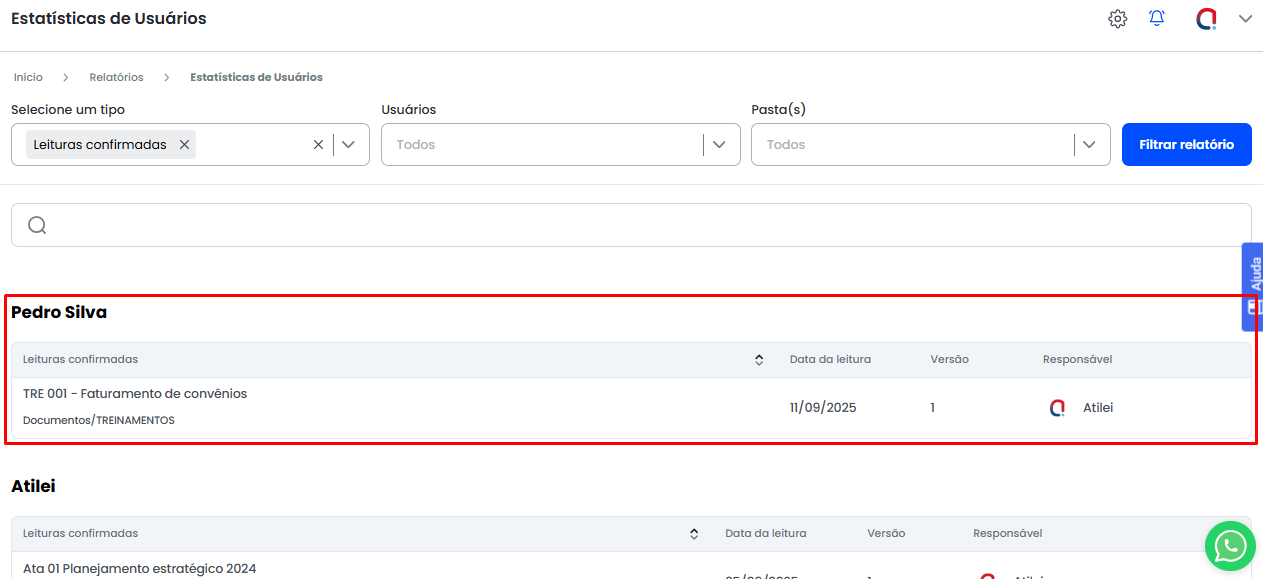Go to Início breadcrumb
Viewport: 1263px width, 579px height.
tap(28, 77)
